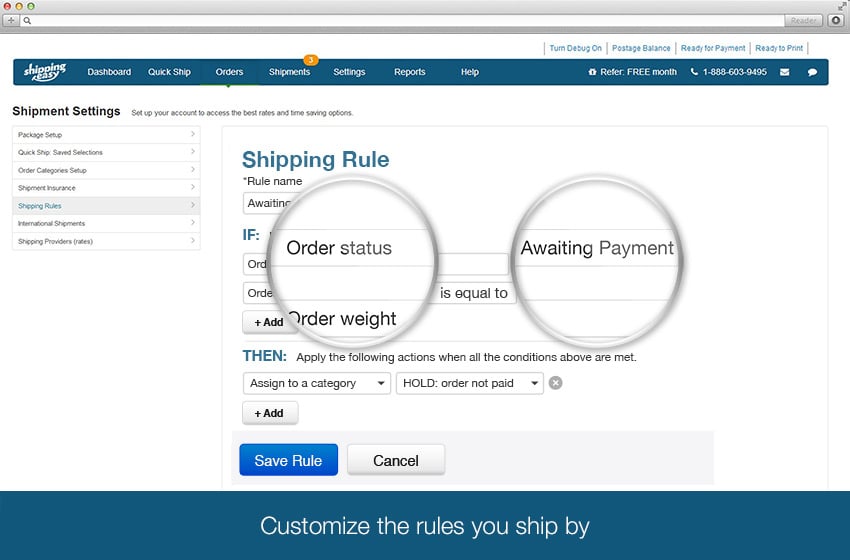Image resolution: width=850 pixels, height=560 pixels.
Task: Click the Turn Debug On link
Action: coord(575,48)
